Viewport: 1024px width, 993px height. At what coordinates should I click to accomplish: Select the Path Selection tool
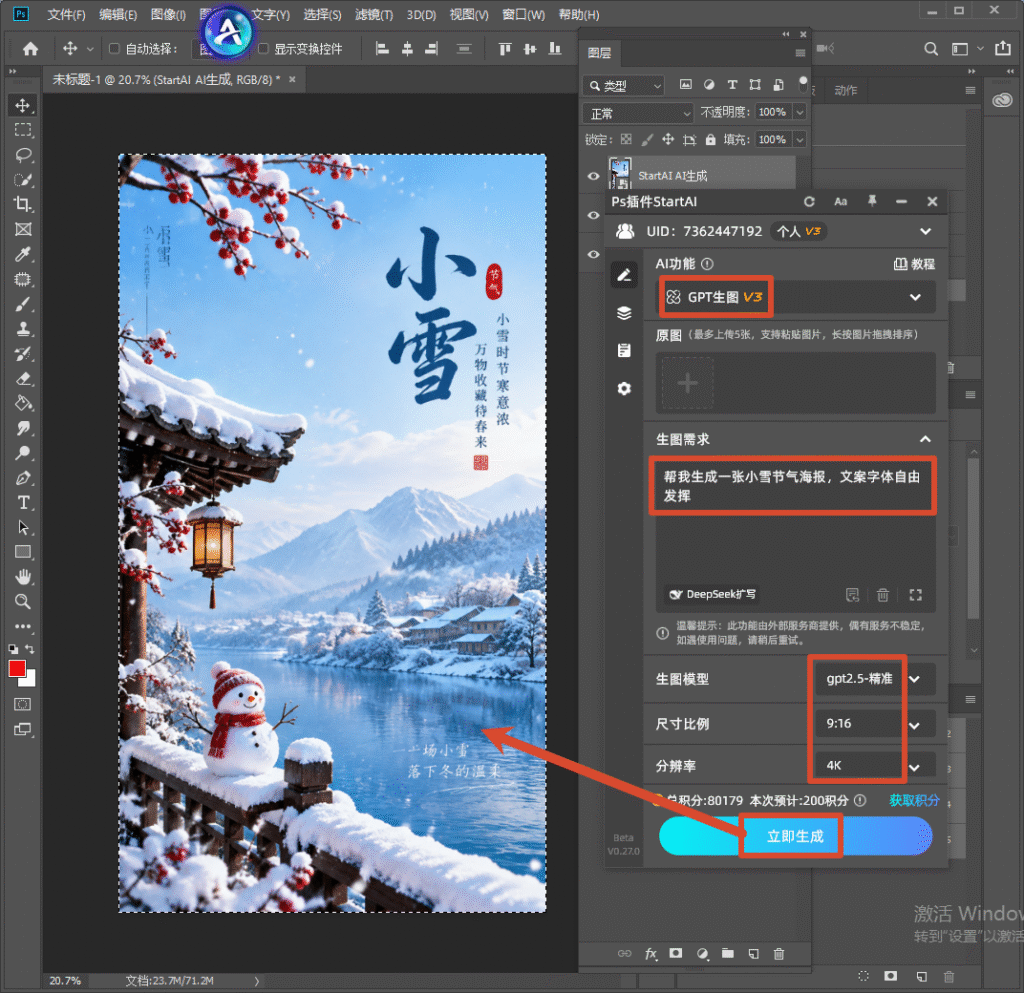tap(23, 528)
